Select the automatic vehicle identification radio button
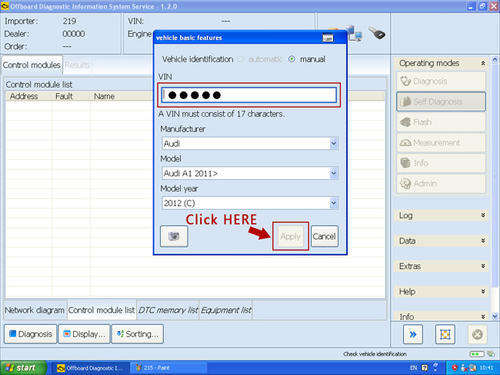Image resolution: width=500 pixels, height=375 pixels. pos(241,59)
